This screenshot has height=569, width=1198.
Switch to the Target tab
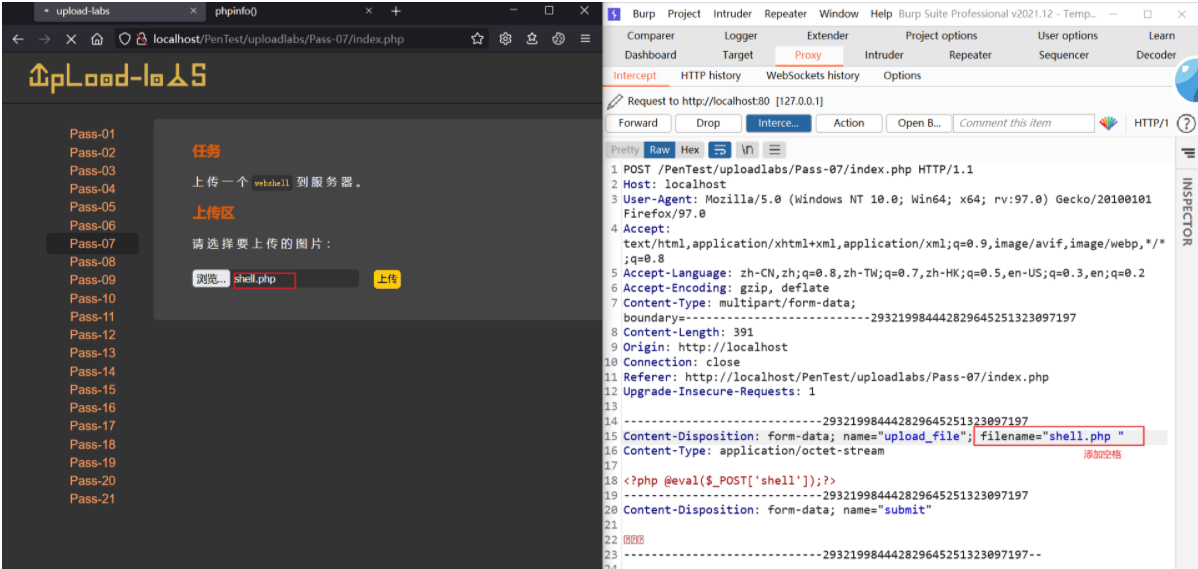(737, 55)
